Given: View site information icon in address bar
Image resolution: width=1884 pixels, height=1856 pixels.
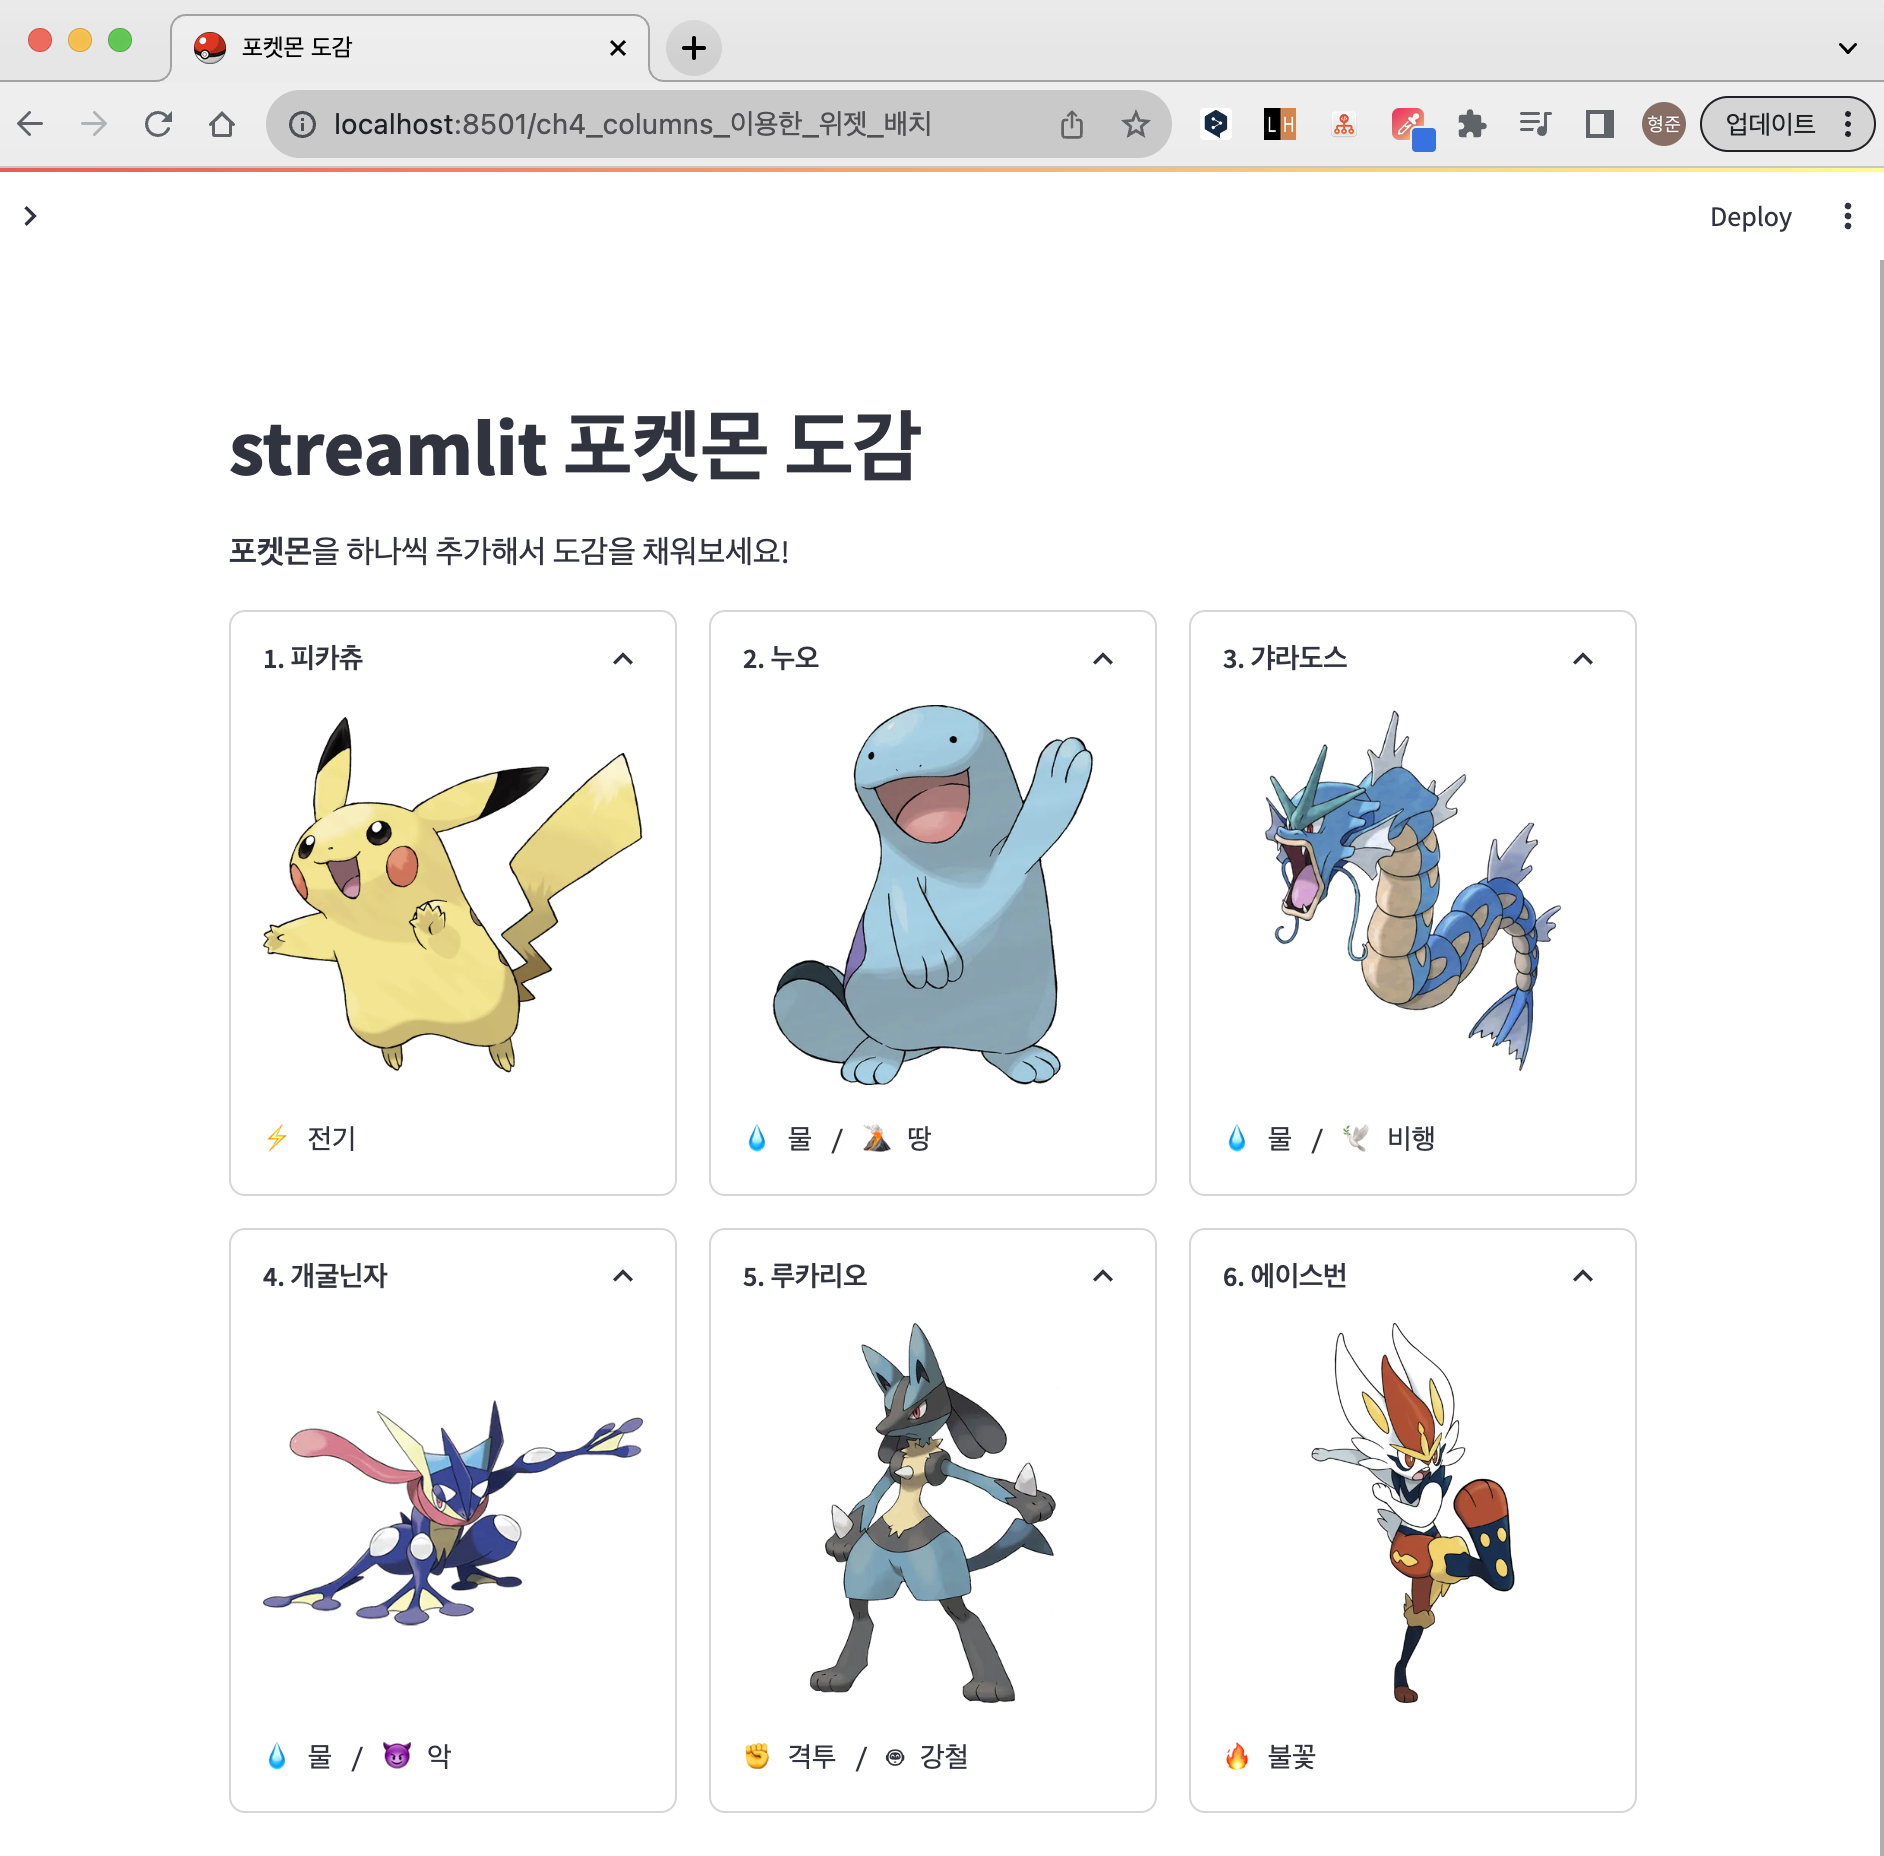Looking at the screenshot, I should [302, 124].
